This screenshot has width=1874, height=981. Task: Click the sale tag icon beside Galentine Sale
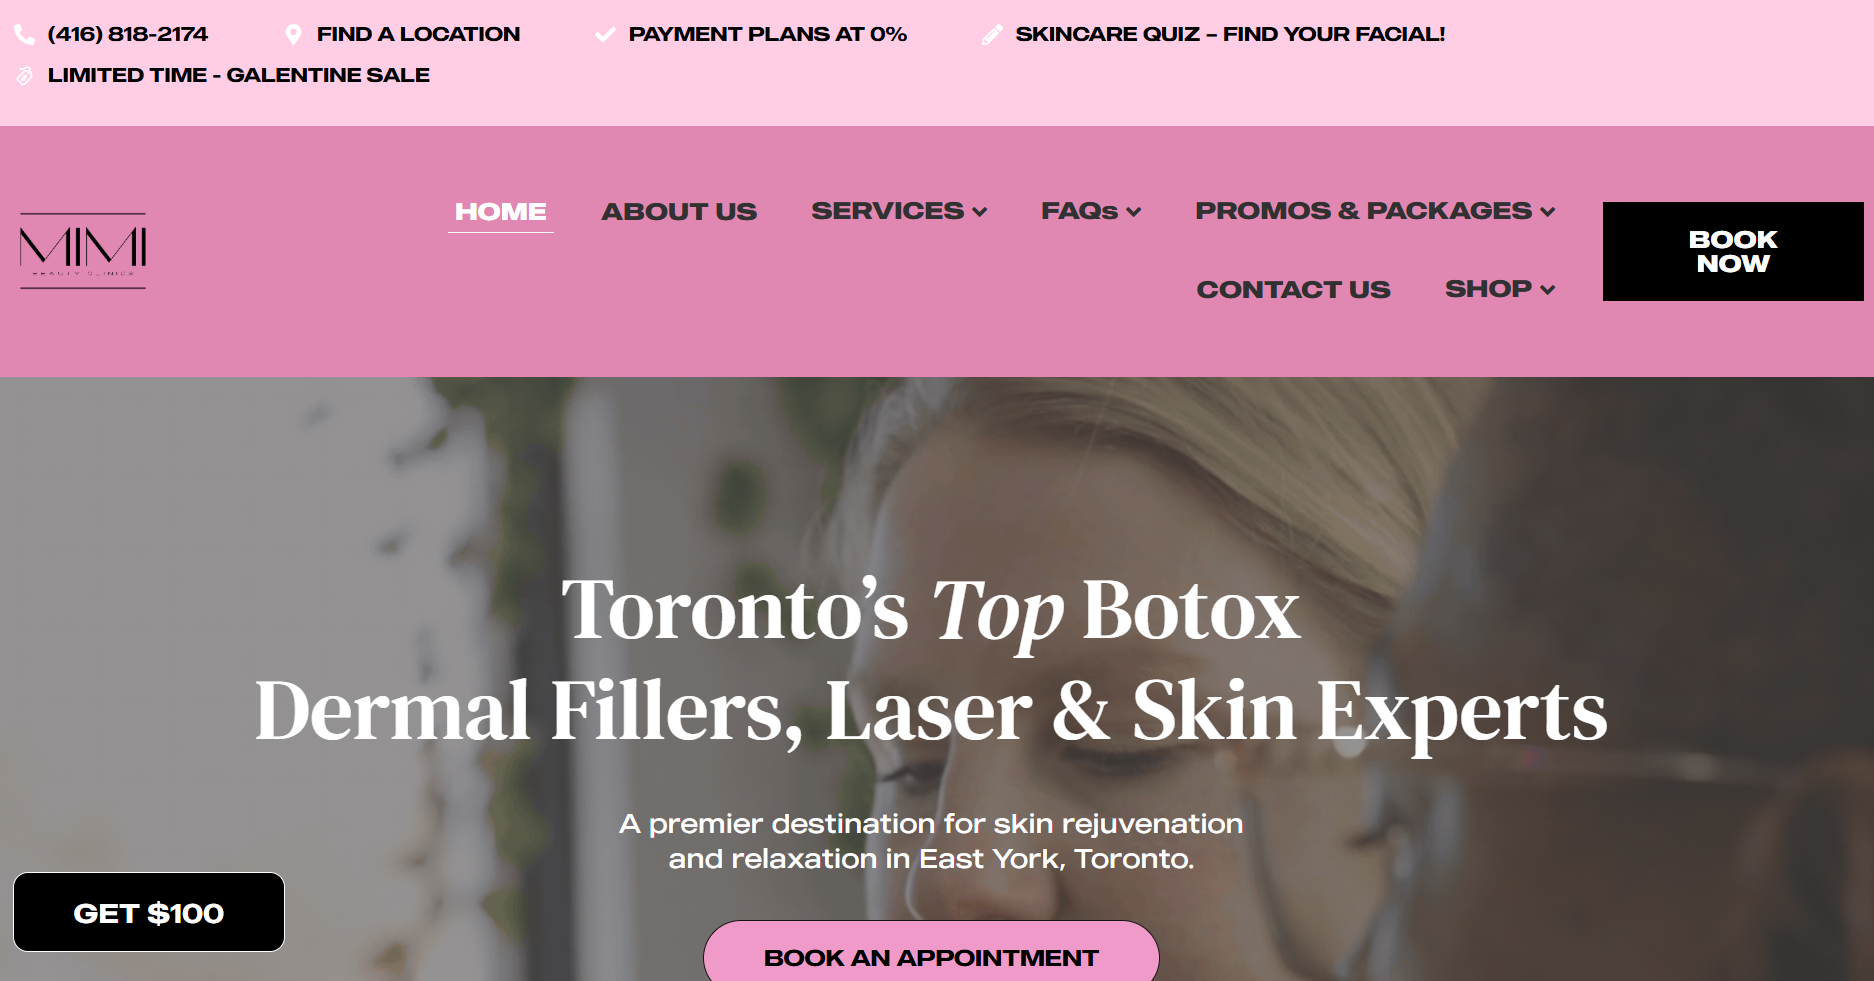[25, 76]
